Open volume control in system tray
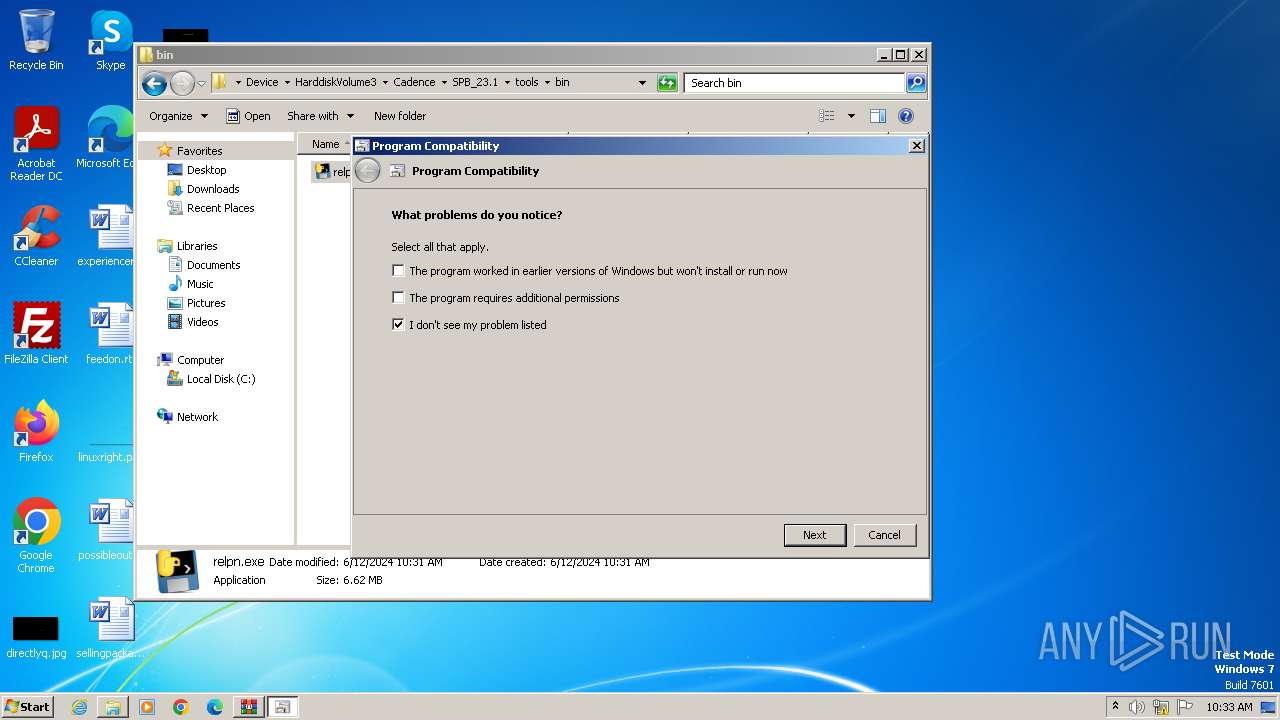The image size is (1280, 720). (x=1137, y=707)
